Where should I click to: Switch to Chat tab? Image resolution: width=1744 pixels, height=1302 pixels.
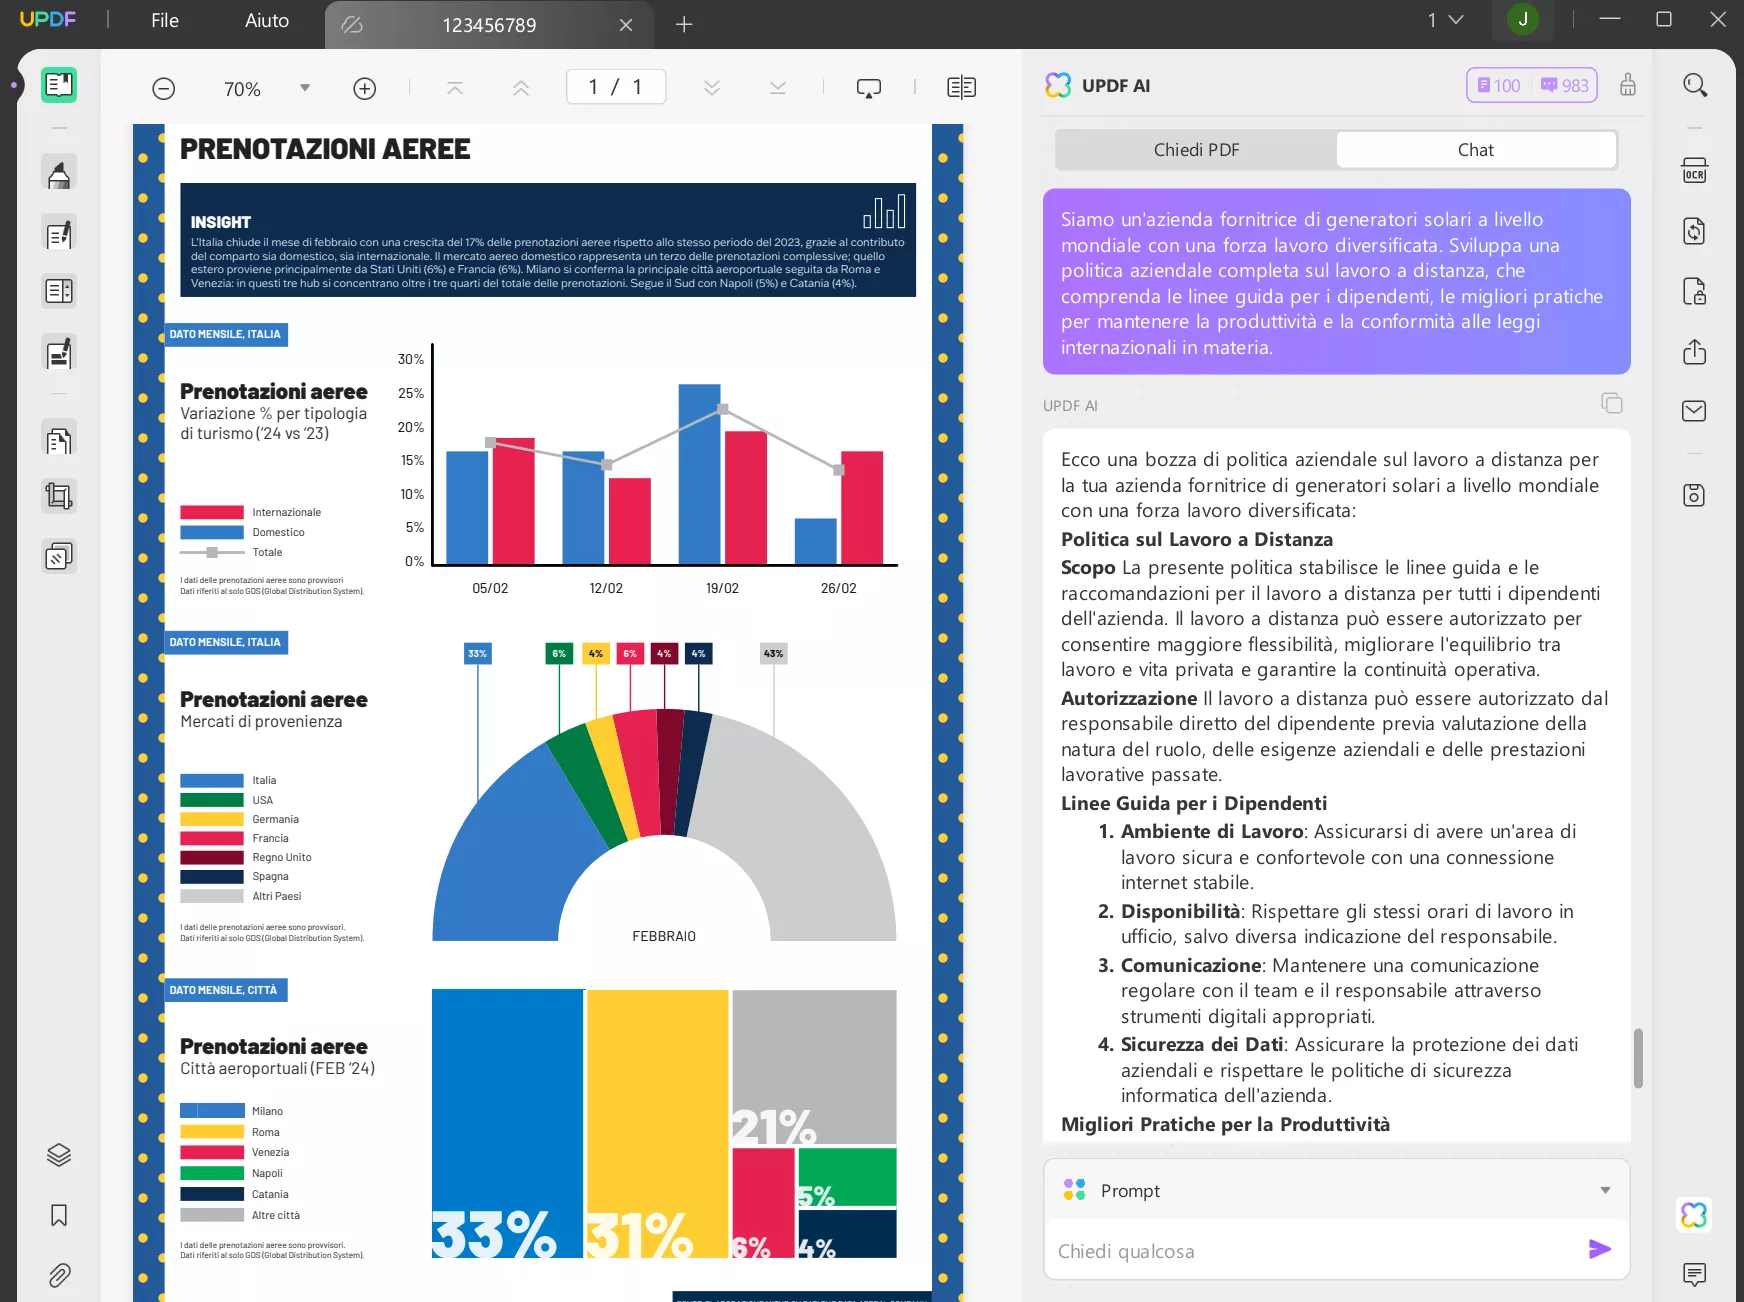tap(1476, 150)
